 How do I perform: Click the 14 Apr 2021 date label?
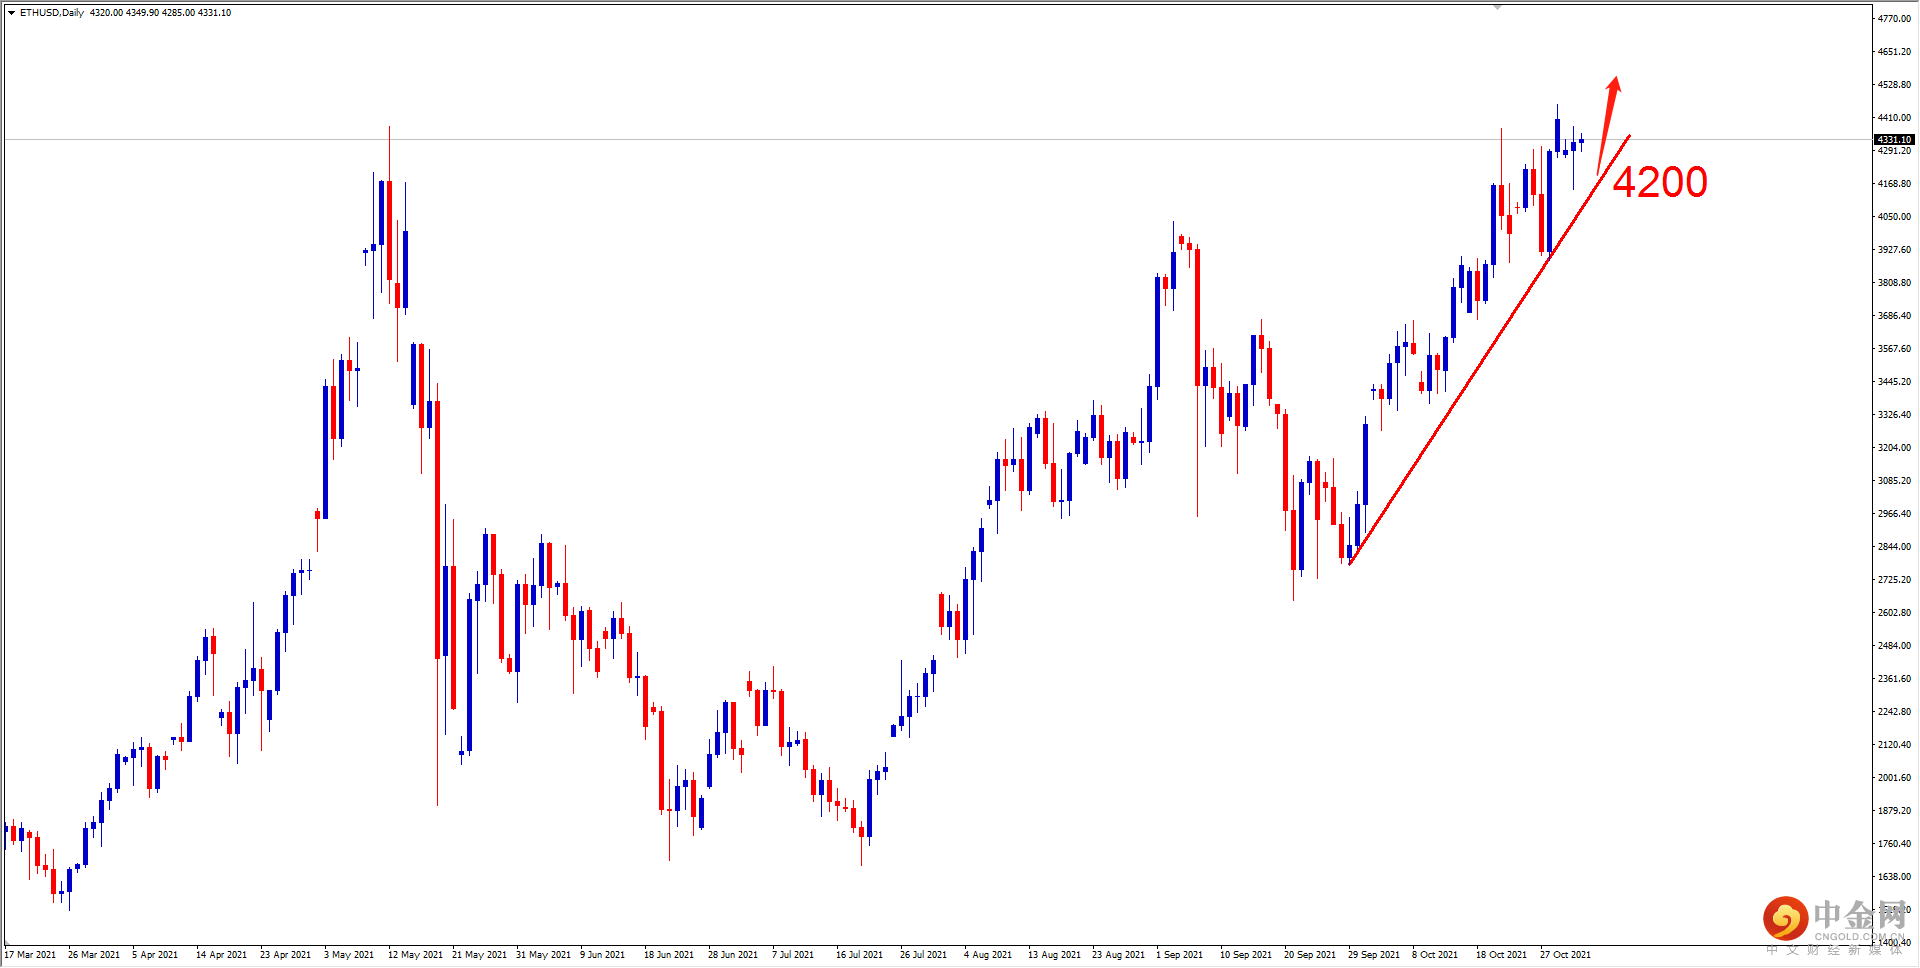click(x=222, y=955)
